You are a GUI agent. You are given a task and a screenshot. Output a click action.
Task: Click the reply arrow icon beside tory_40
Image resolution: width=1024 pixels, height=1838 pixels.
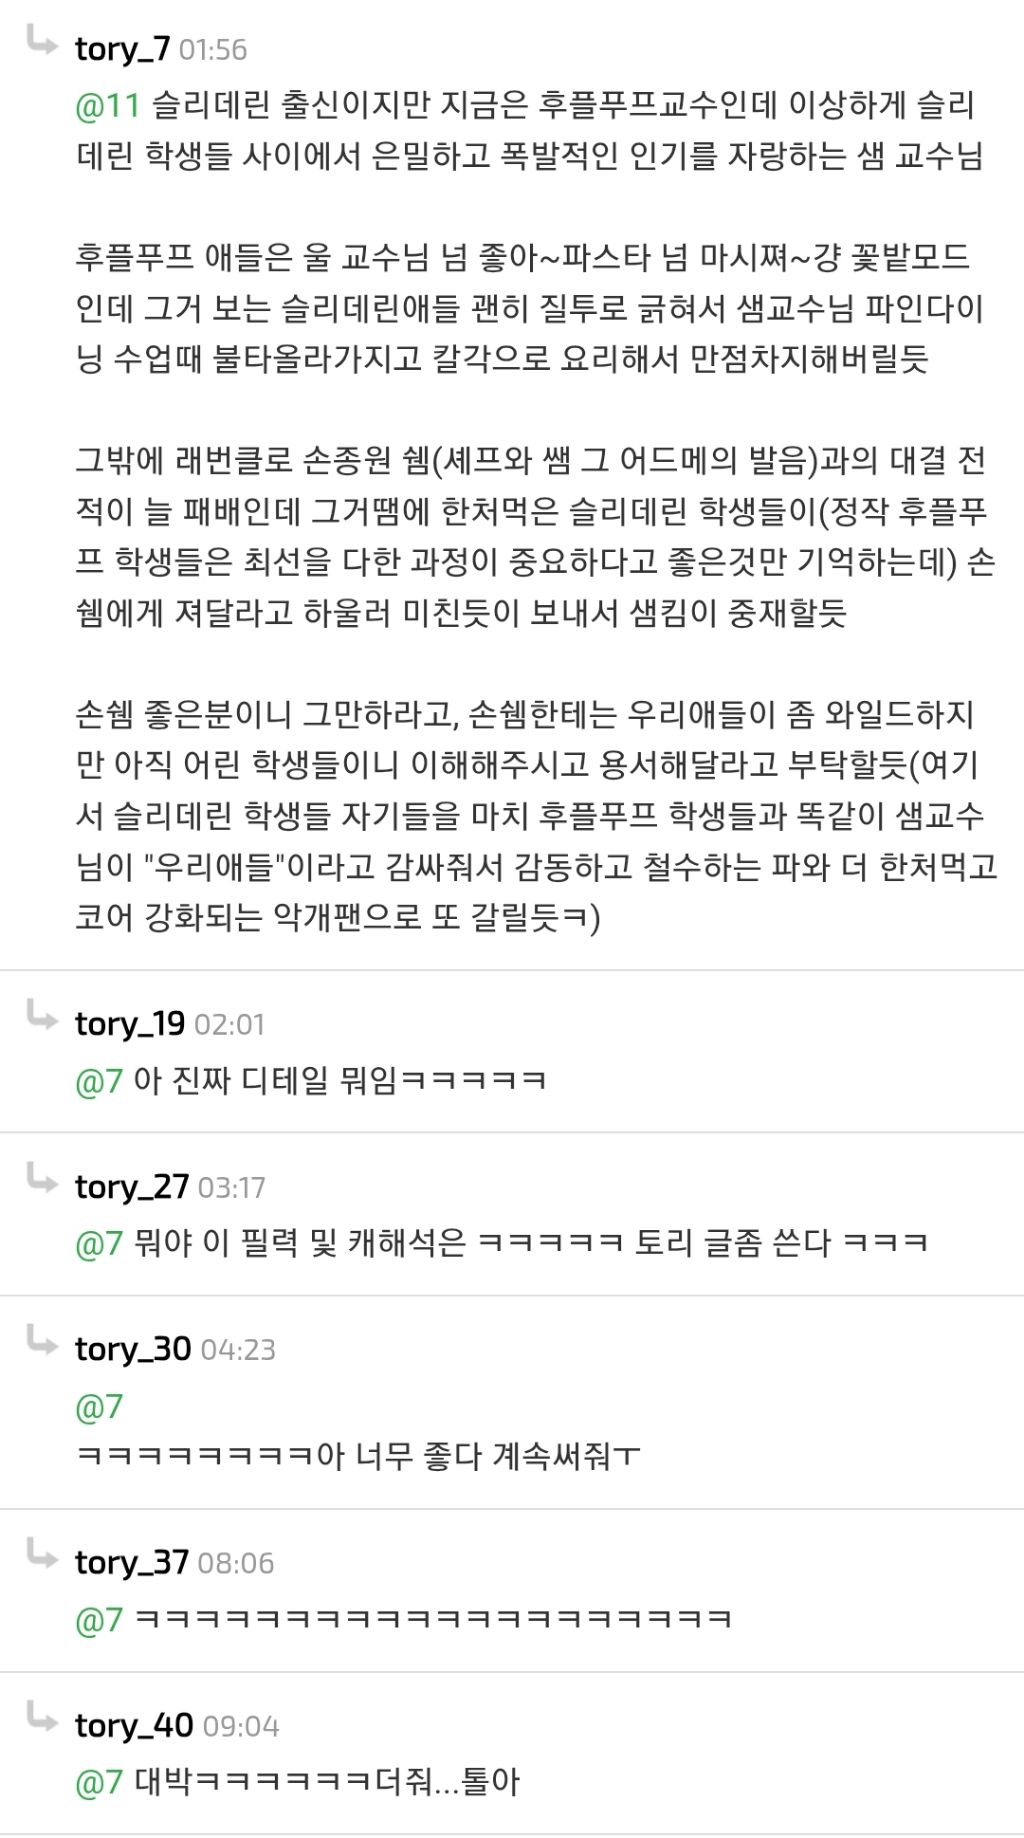(x=42, y=1718)
